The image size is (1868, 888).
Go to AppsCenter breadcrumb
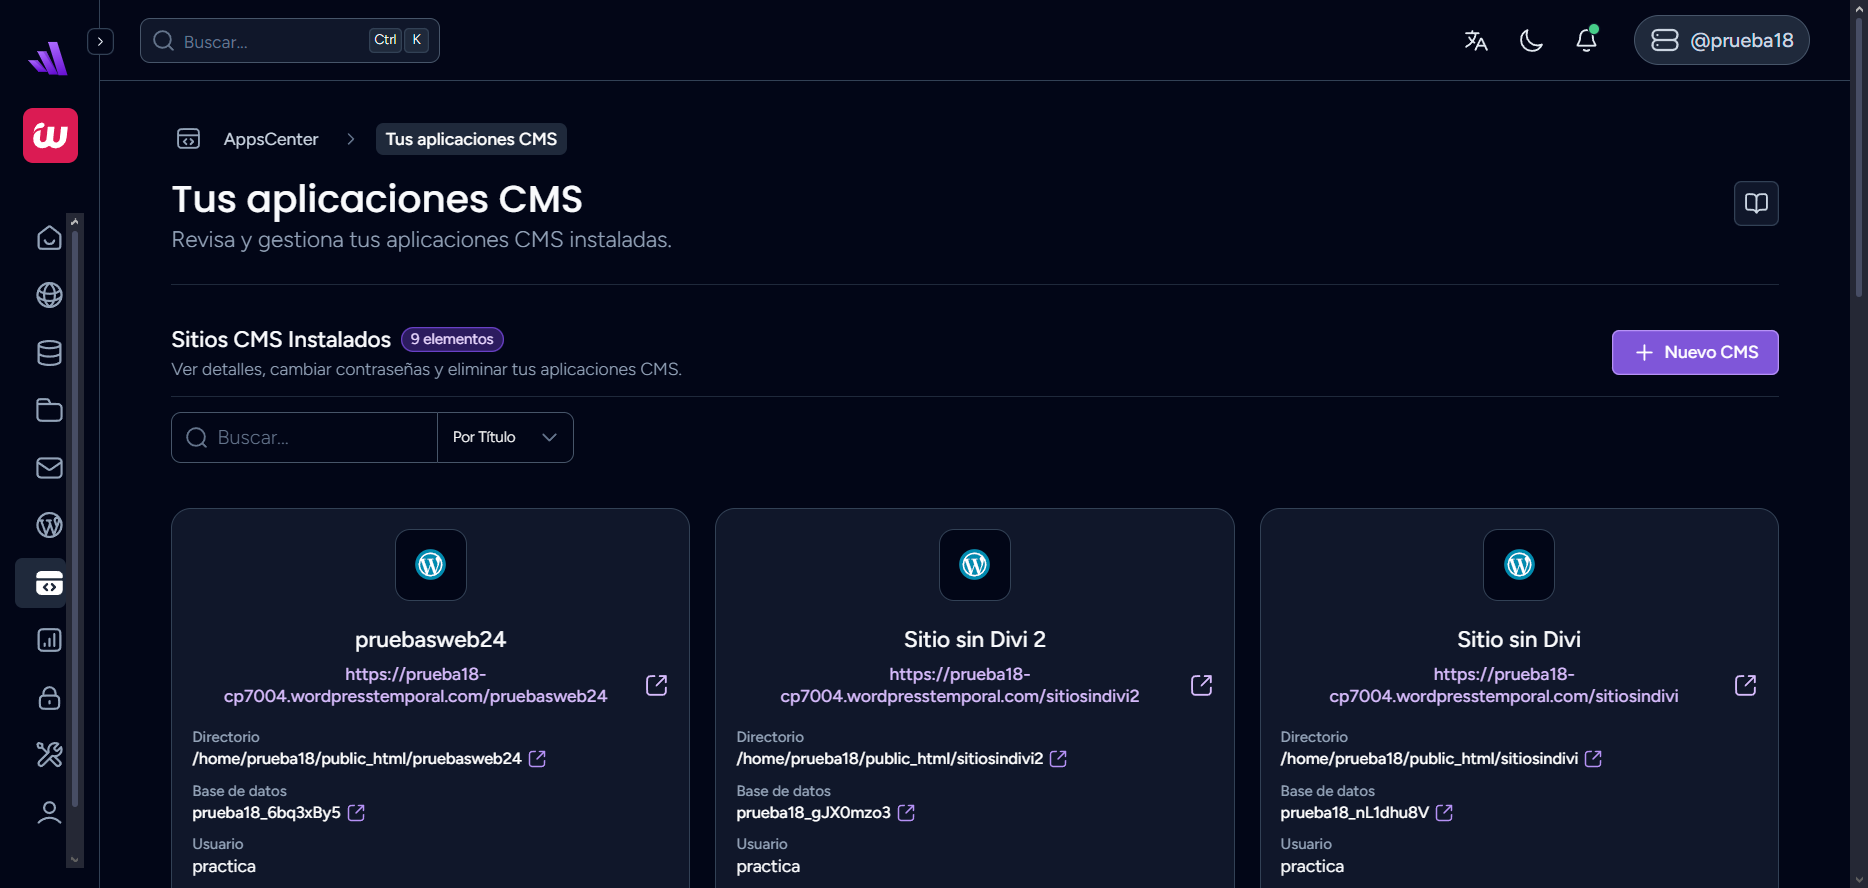point(270,140)
